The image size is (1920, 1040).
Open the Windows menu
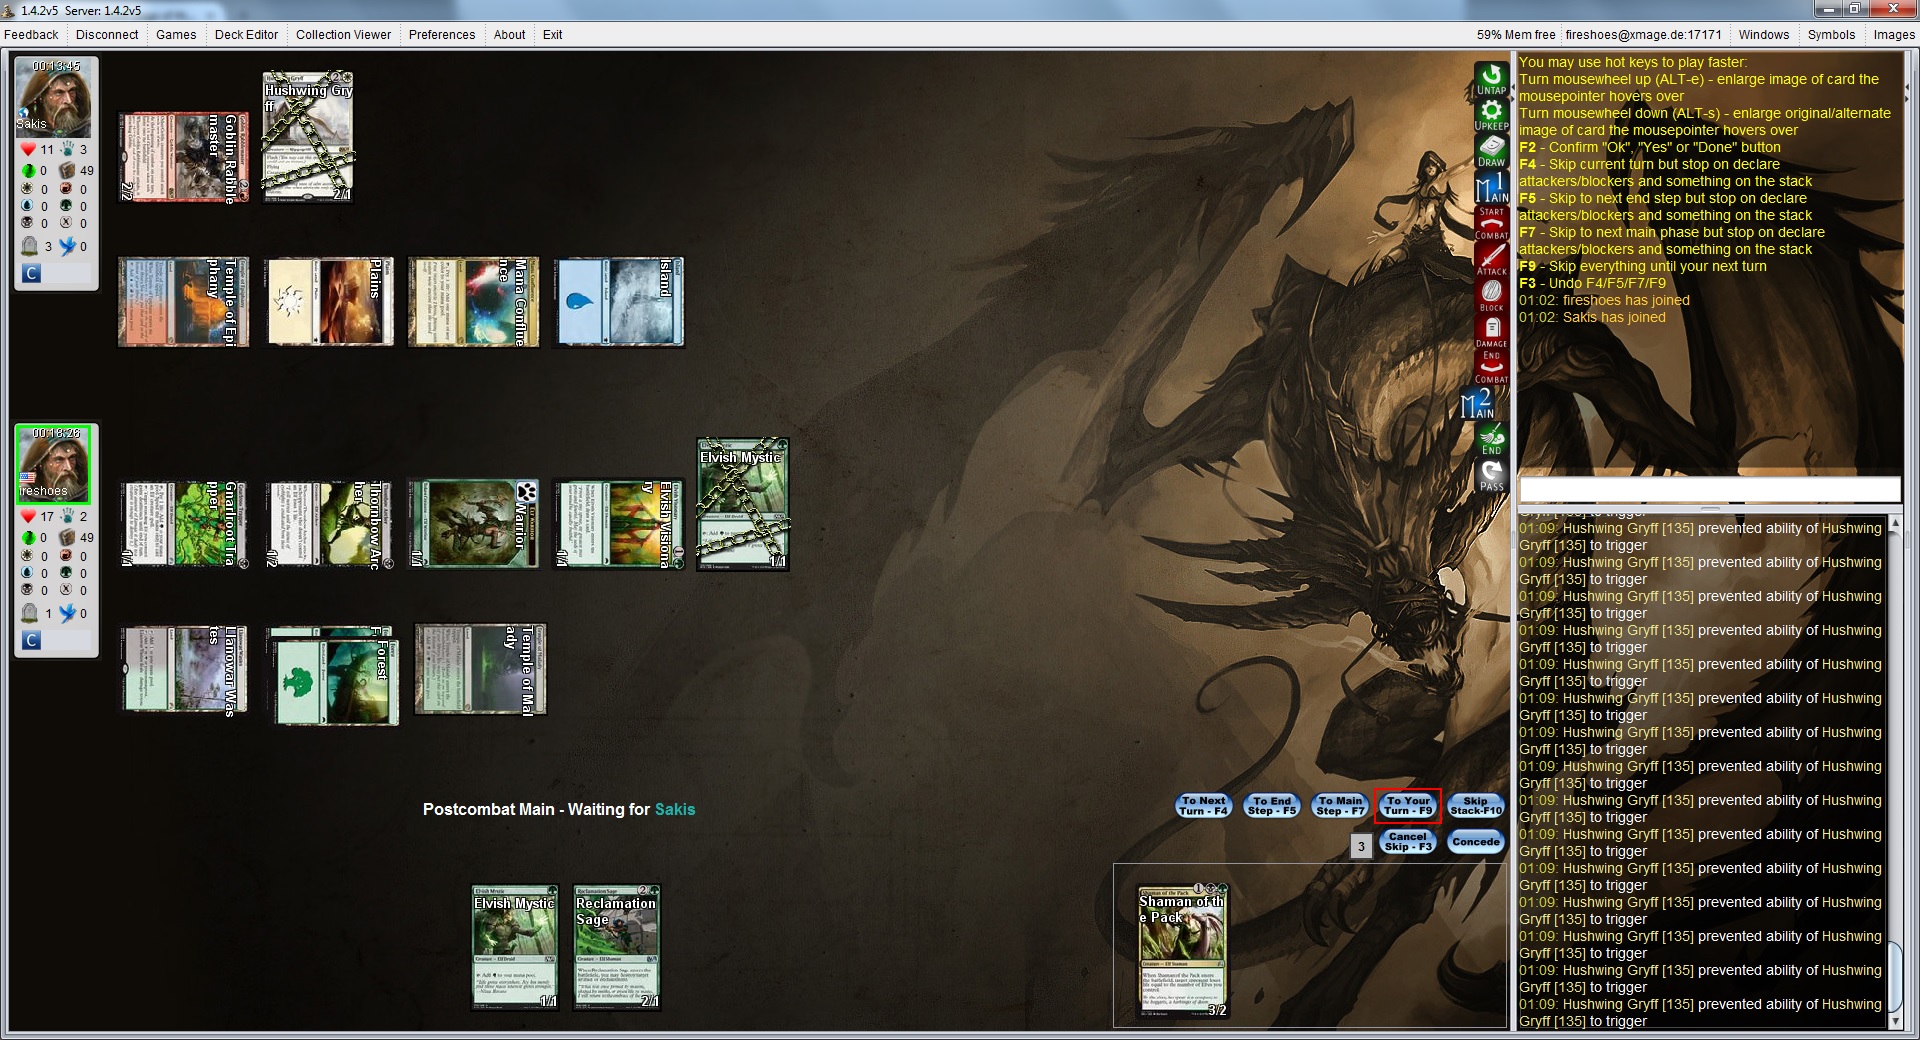tap(1764, 34)
